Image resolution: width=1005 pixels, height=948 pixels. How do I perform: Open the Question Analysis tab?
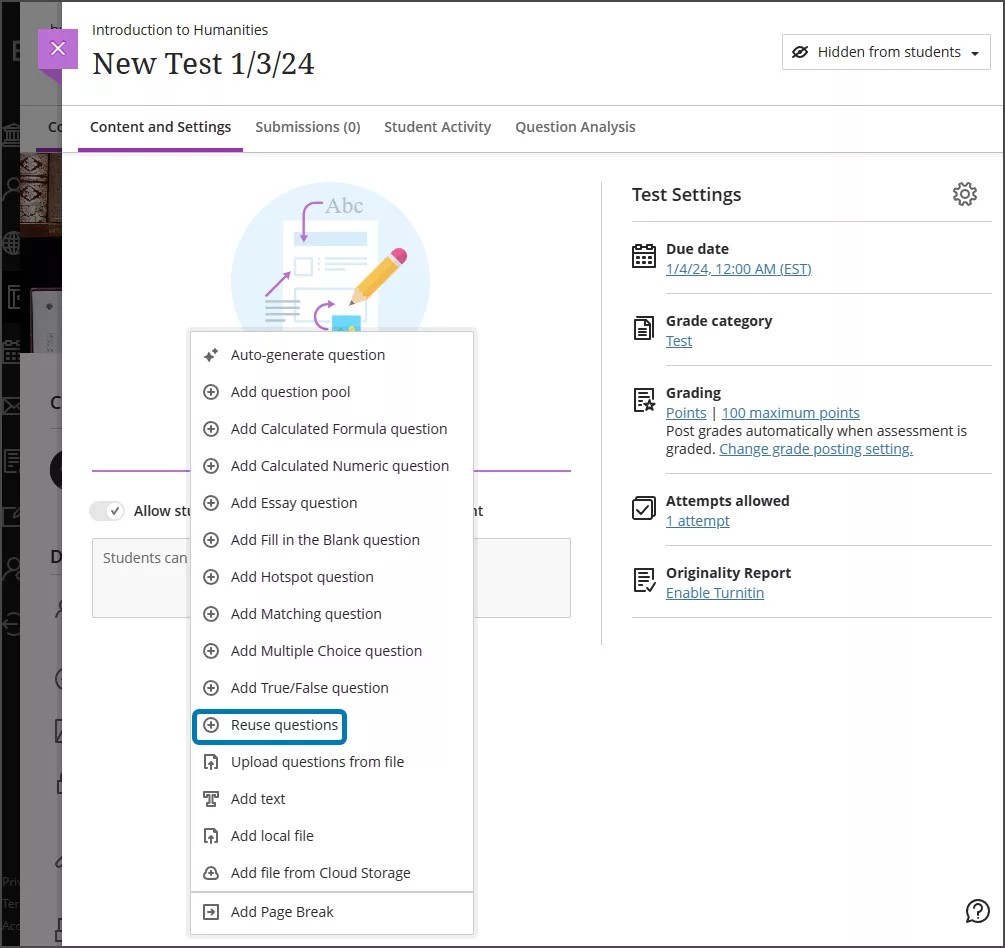pos(575,127)
